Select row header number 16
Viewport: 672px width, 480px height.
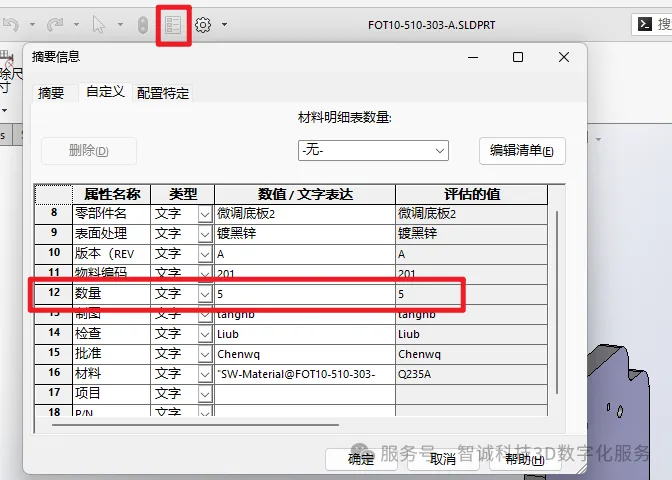(x=54, y=374)
